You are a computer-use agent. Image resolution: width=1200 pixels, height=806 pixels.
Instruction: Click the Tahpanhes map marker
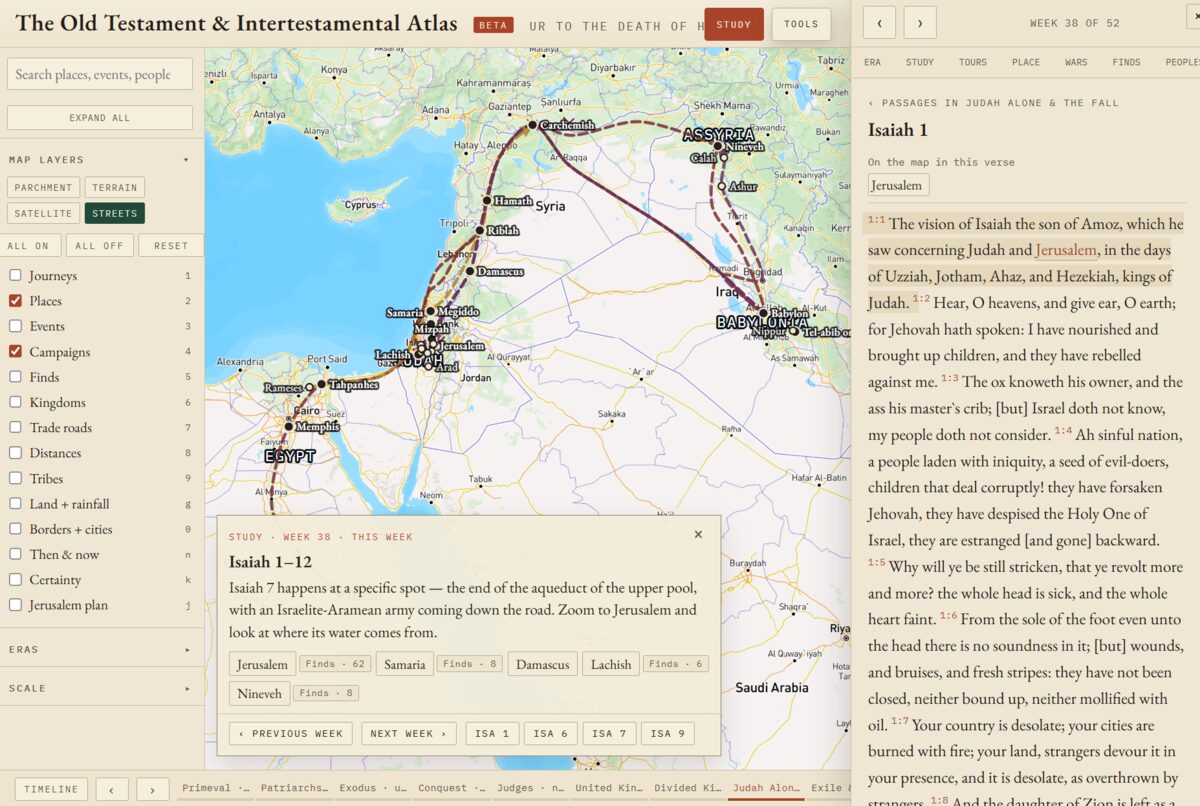(x=321, y=384)
